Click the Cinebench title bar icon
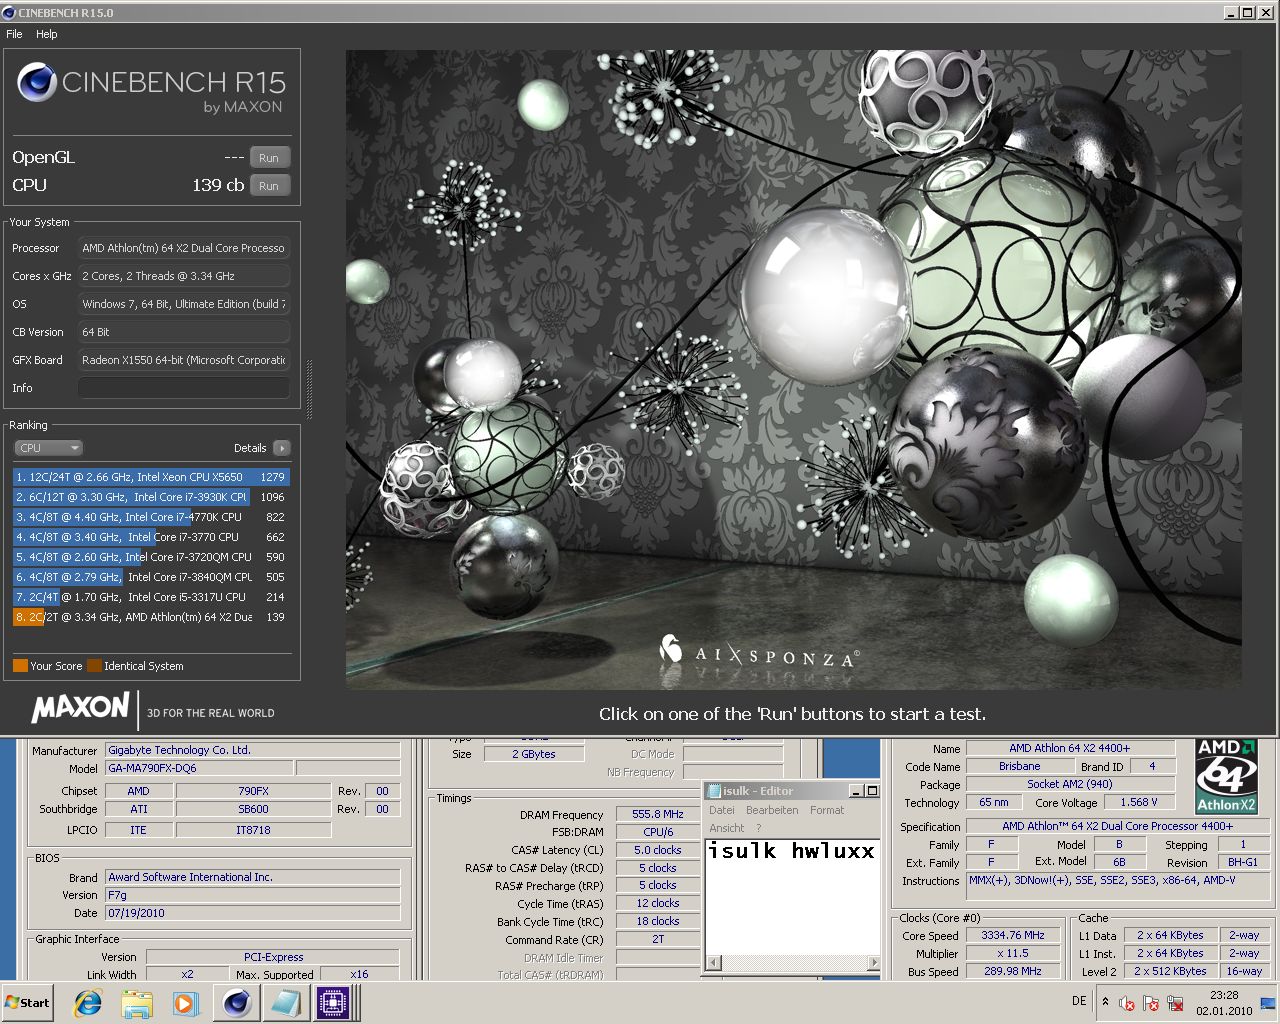1280x1024 pixels. point(10,13)
